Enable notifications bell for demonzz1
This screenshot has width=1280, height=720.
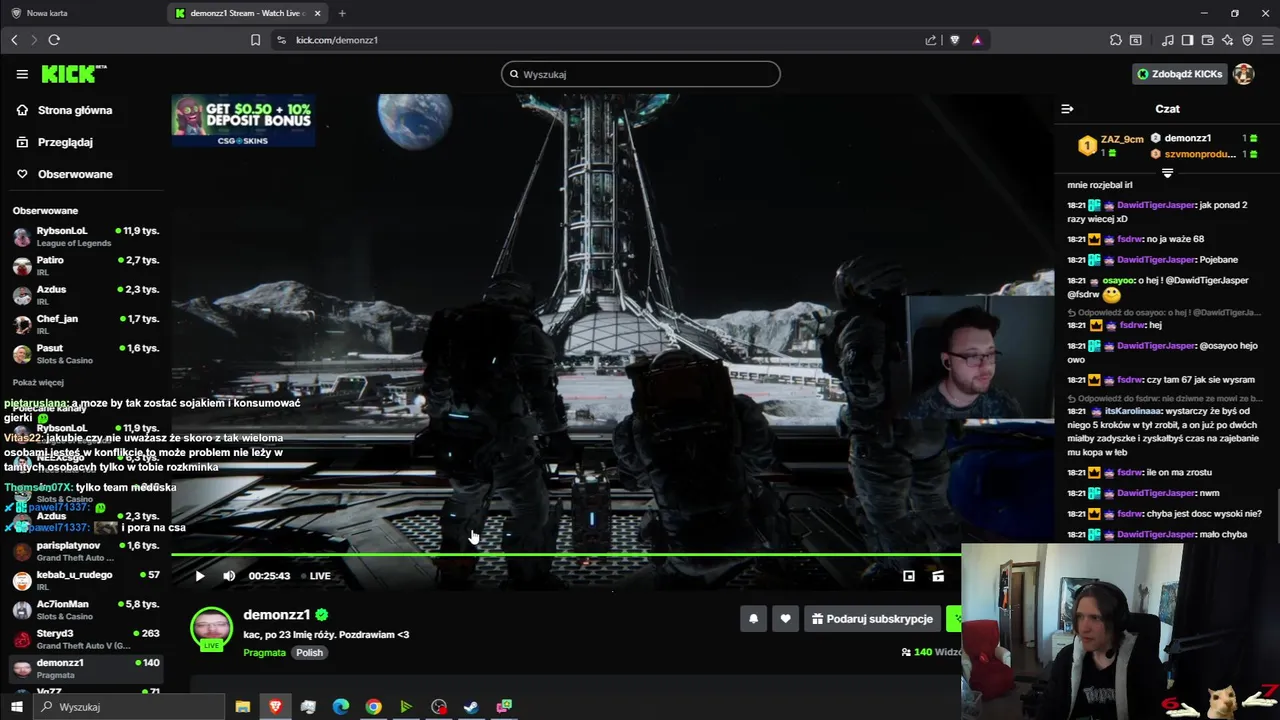point(754,619)
